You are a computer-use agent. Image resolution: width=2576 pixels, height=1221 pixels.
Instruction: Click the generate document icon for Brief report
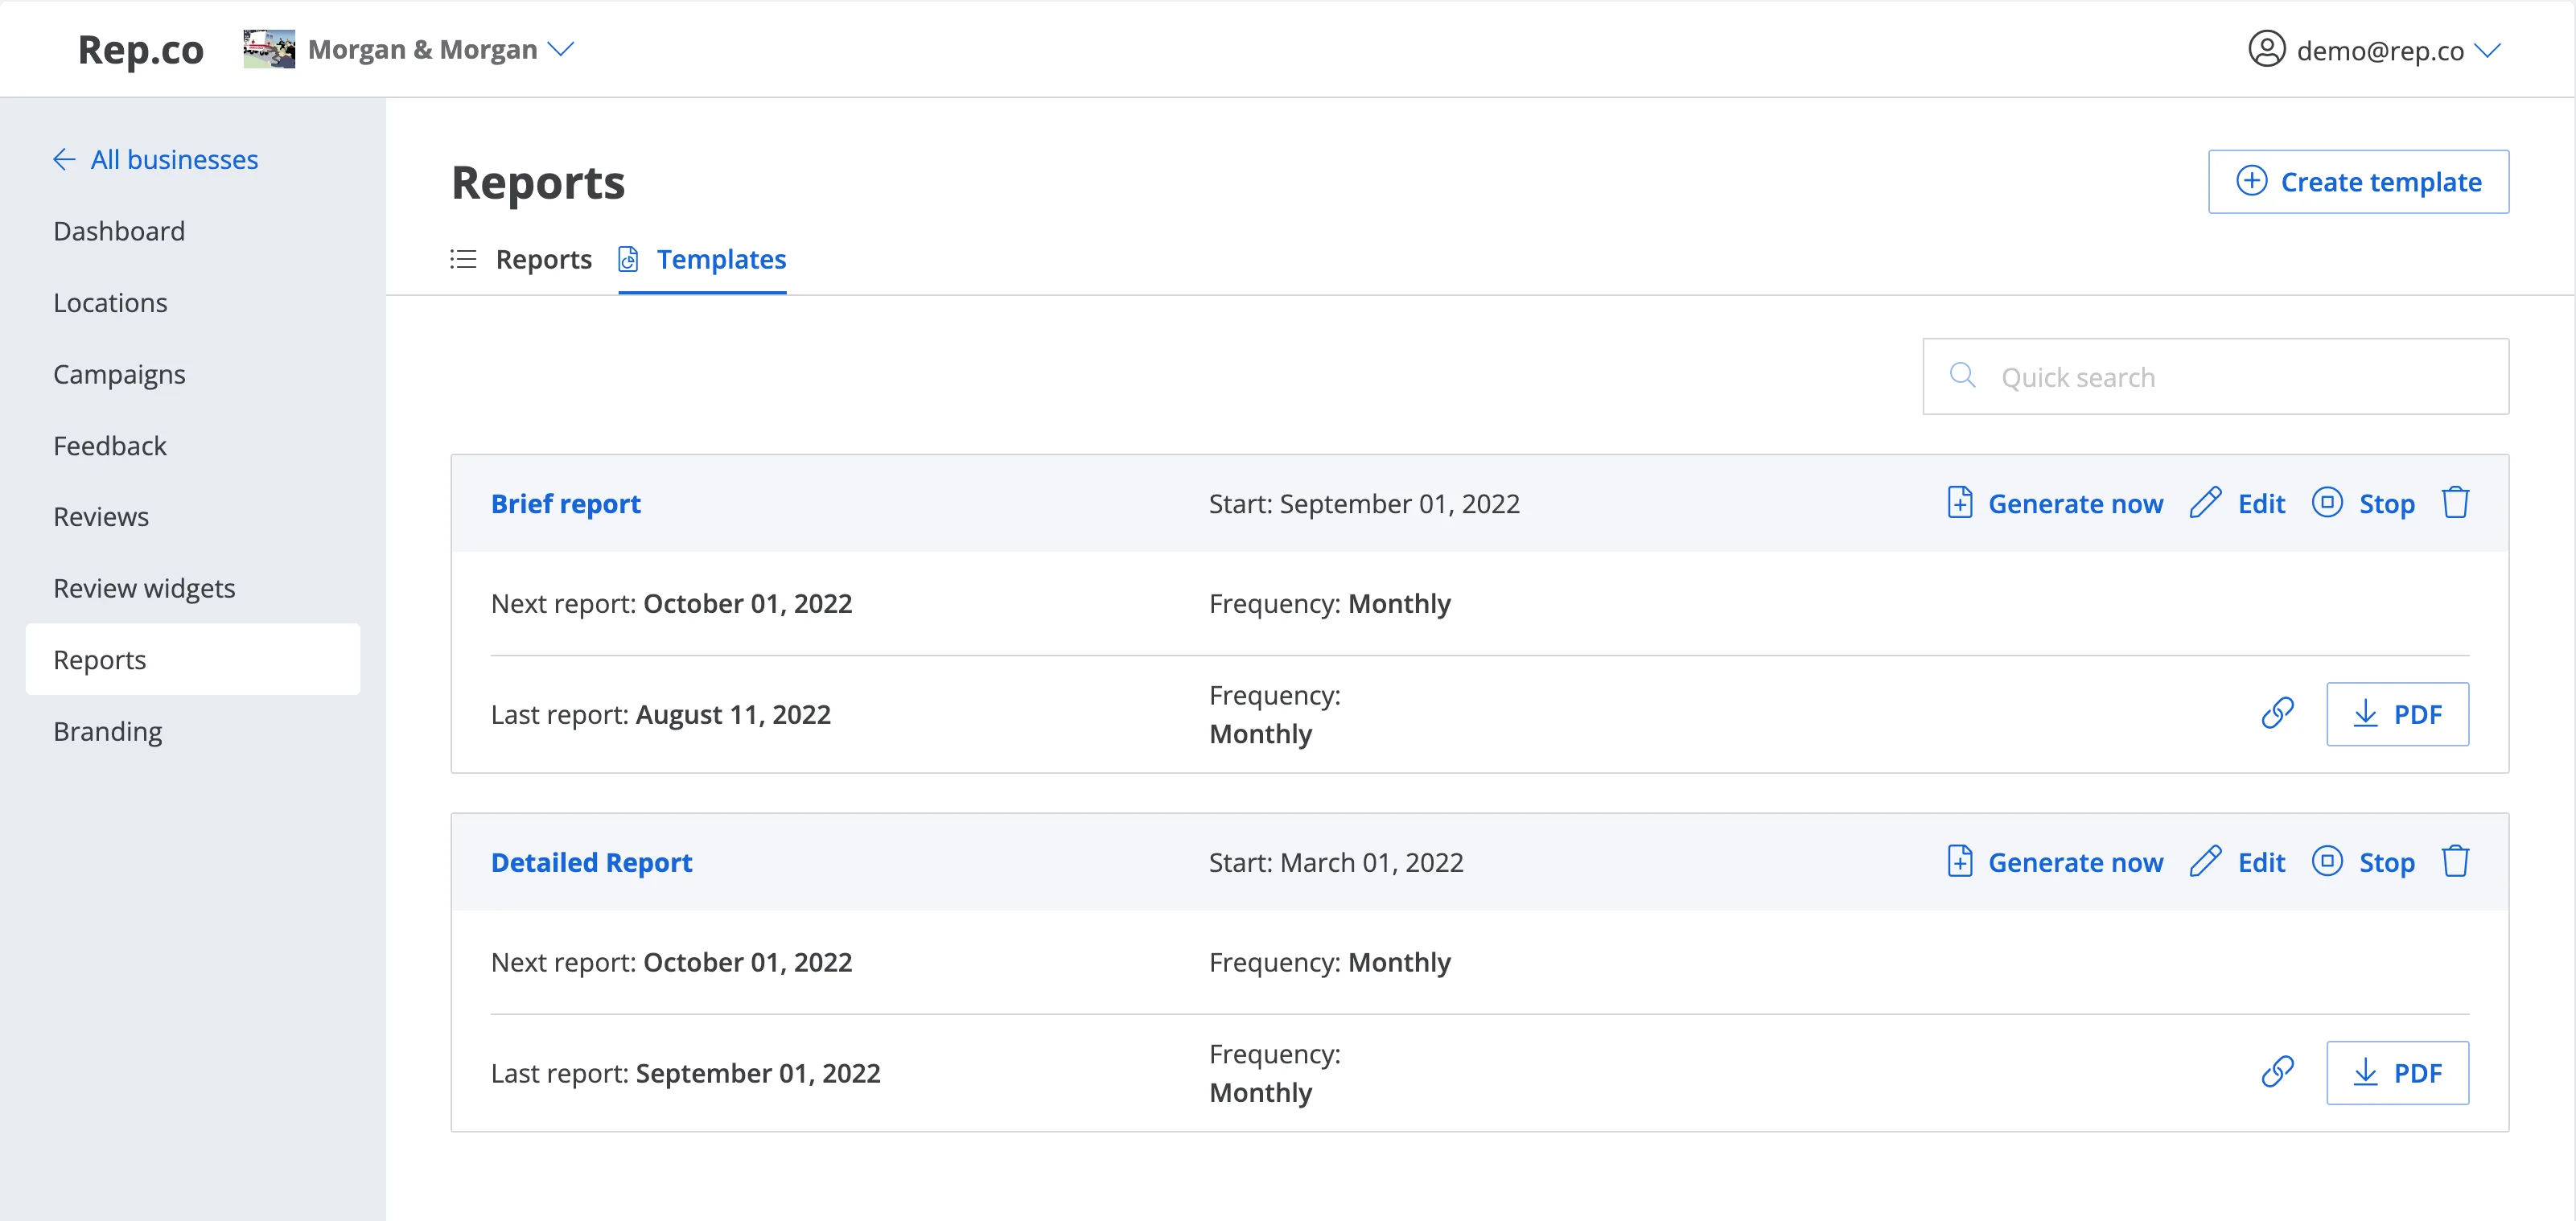(1960, 502)
